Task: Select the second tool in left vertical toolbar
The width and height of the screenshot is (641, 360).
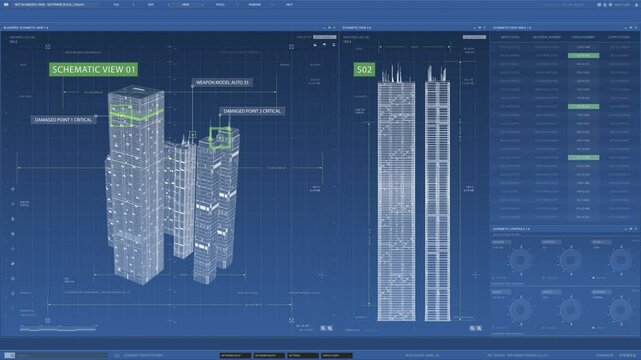Action: pos(13,204)
